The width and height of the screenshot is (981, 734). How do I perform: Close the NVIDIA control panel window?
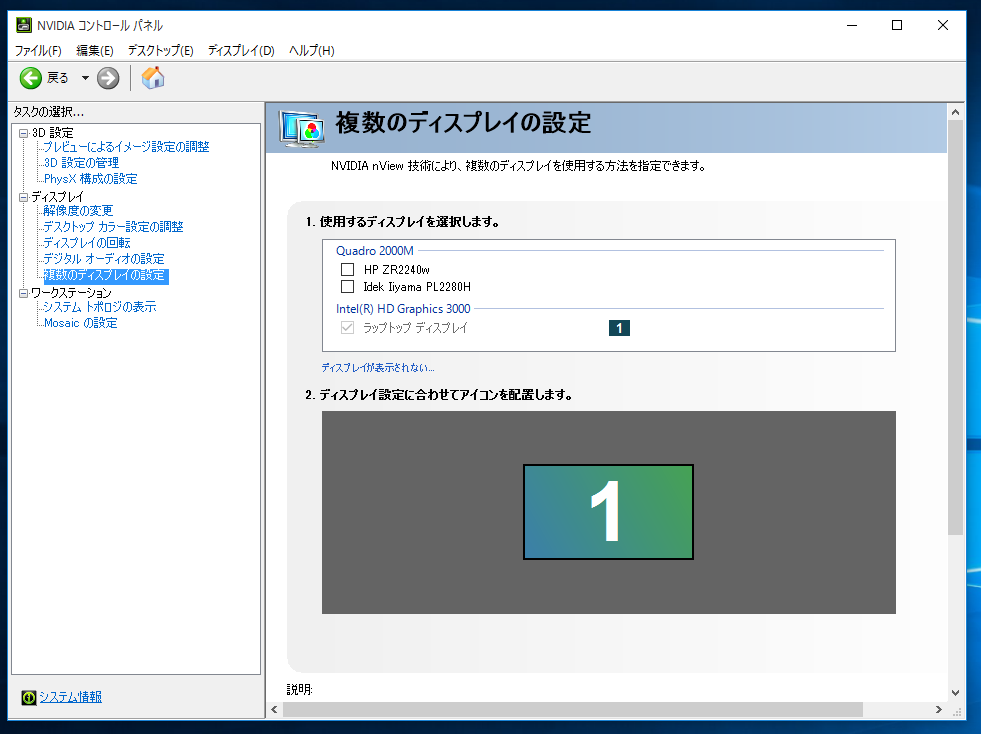click(943, 25)
